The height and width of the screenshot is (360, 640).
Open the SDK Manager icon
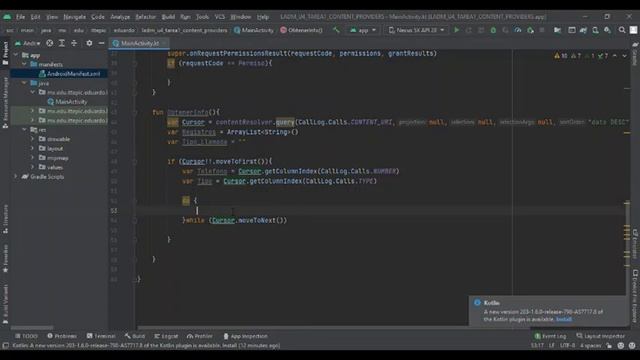(x=608, y=30)
